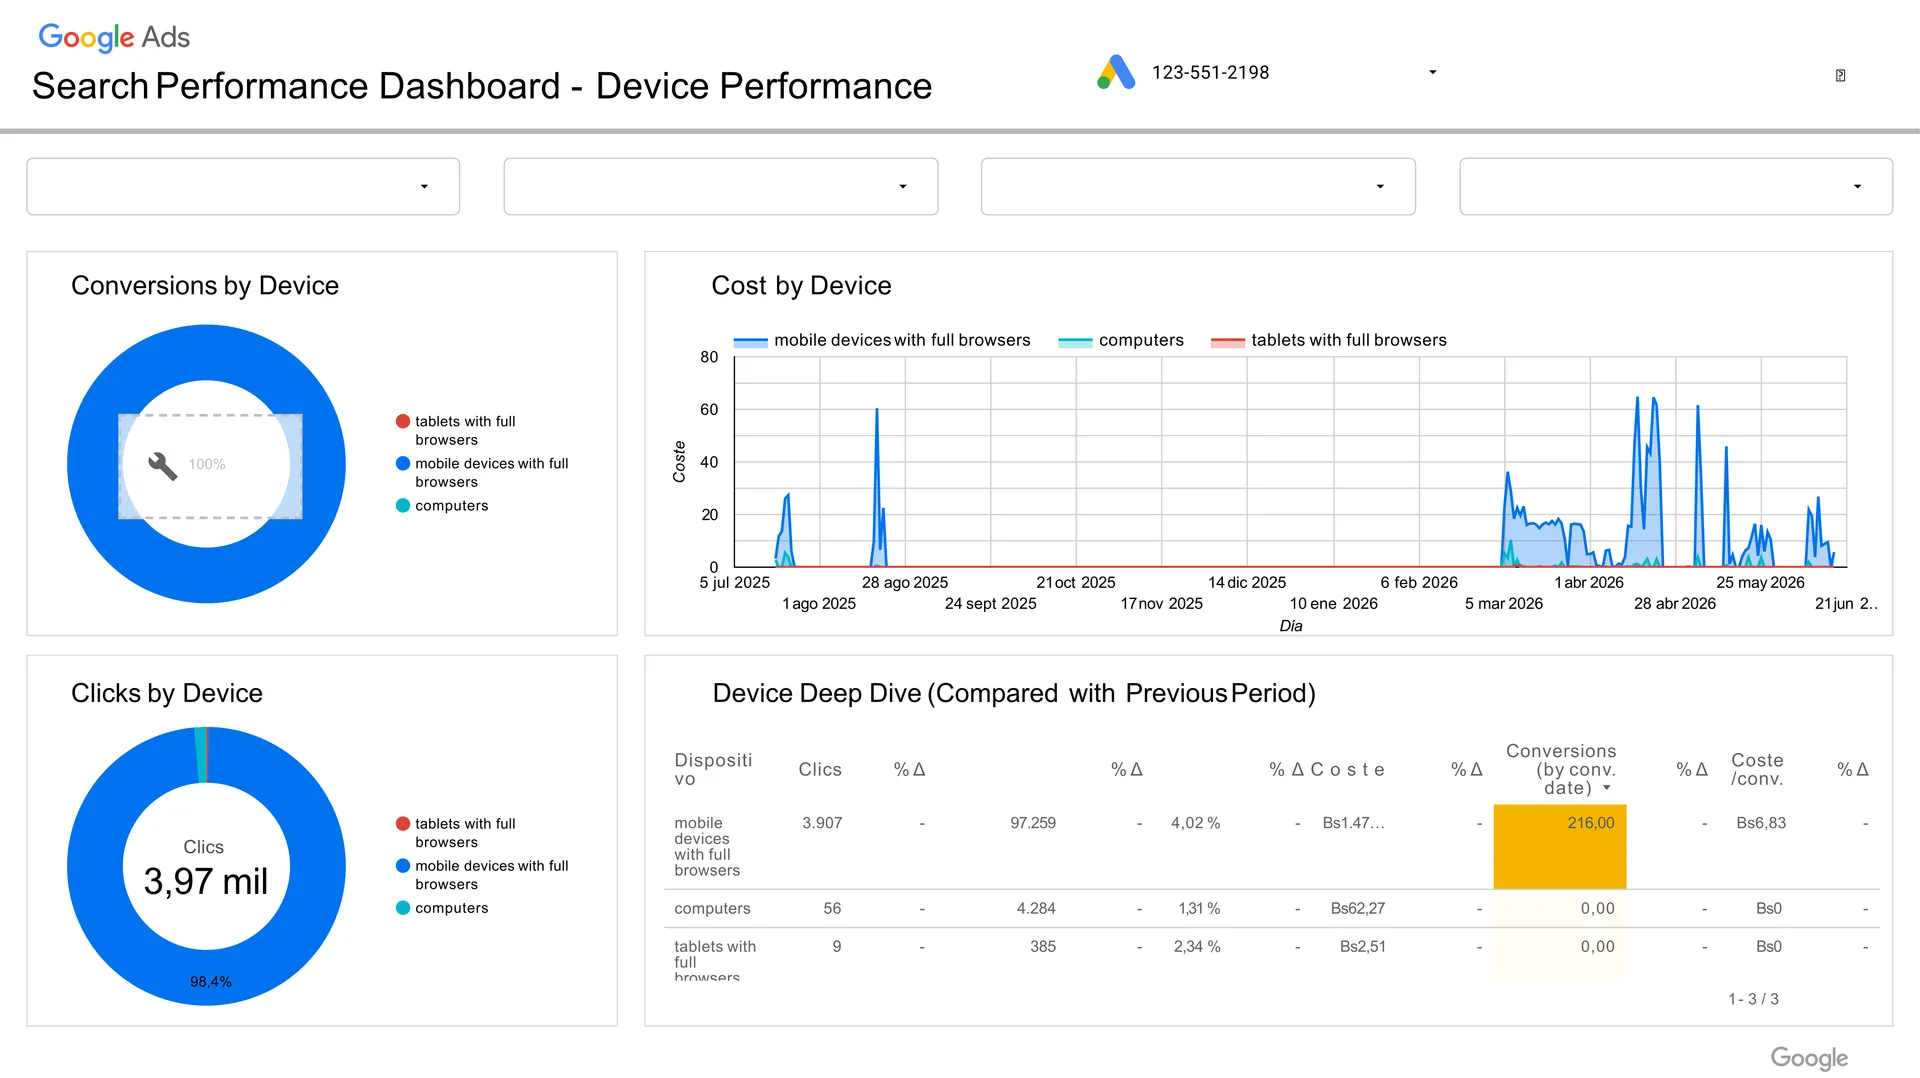
Task: Sort table by Clics column header
Action: pos(820,769)
